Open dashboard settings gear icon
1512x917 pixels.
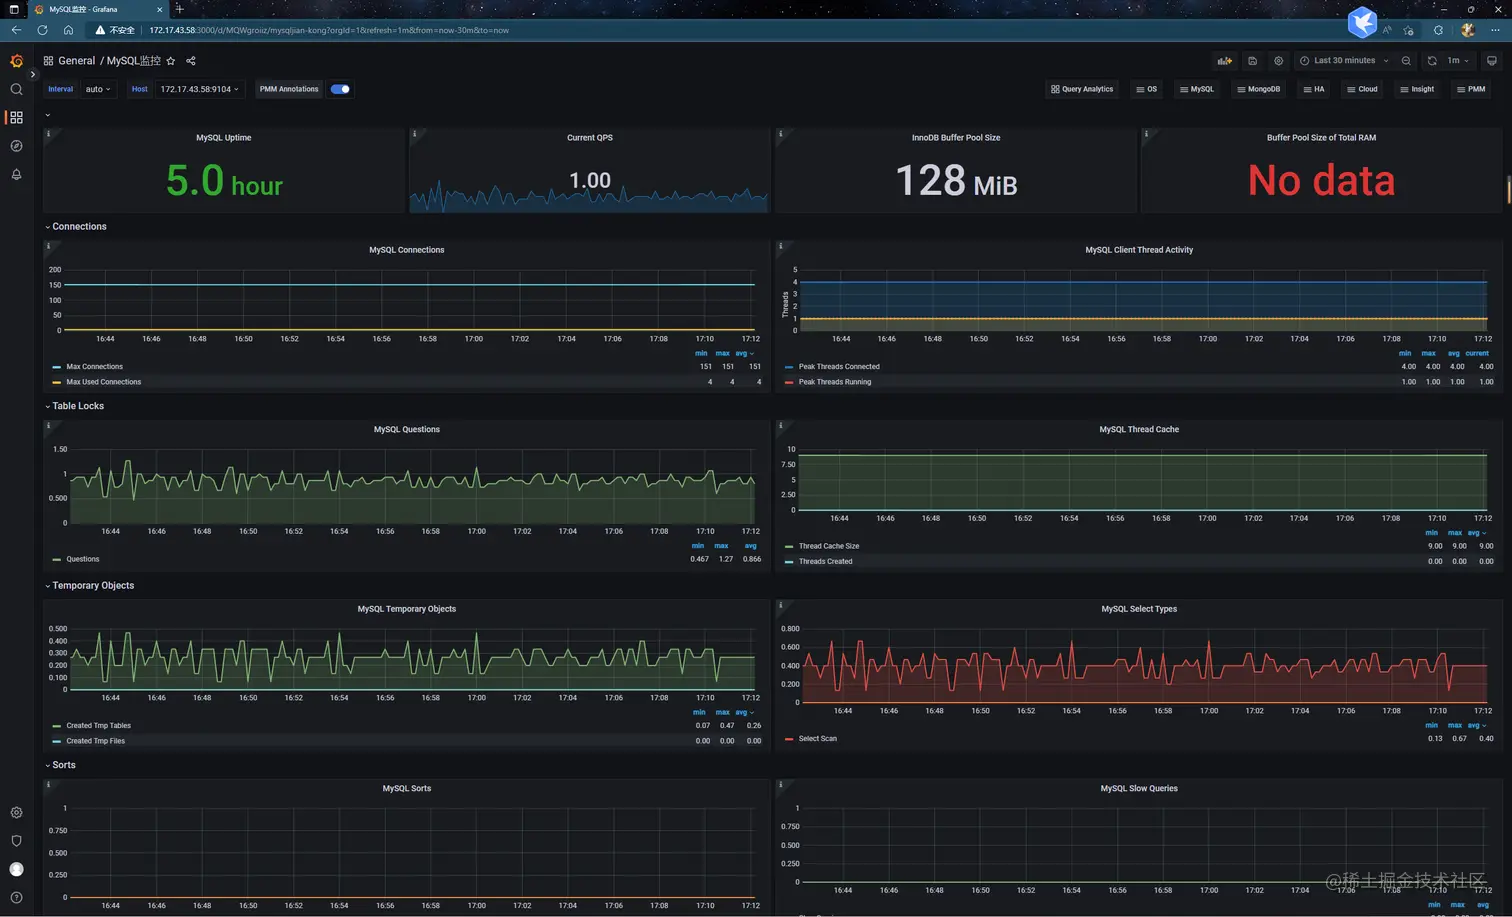pyautogui.click(x=1278, y=61)
